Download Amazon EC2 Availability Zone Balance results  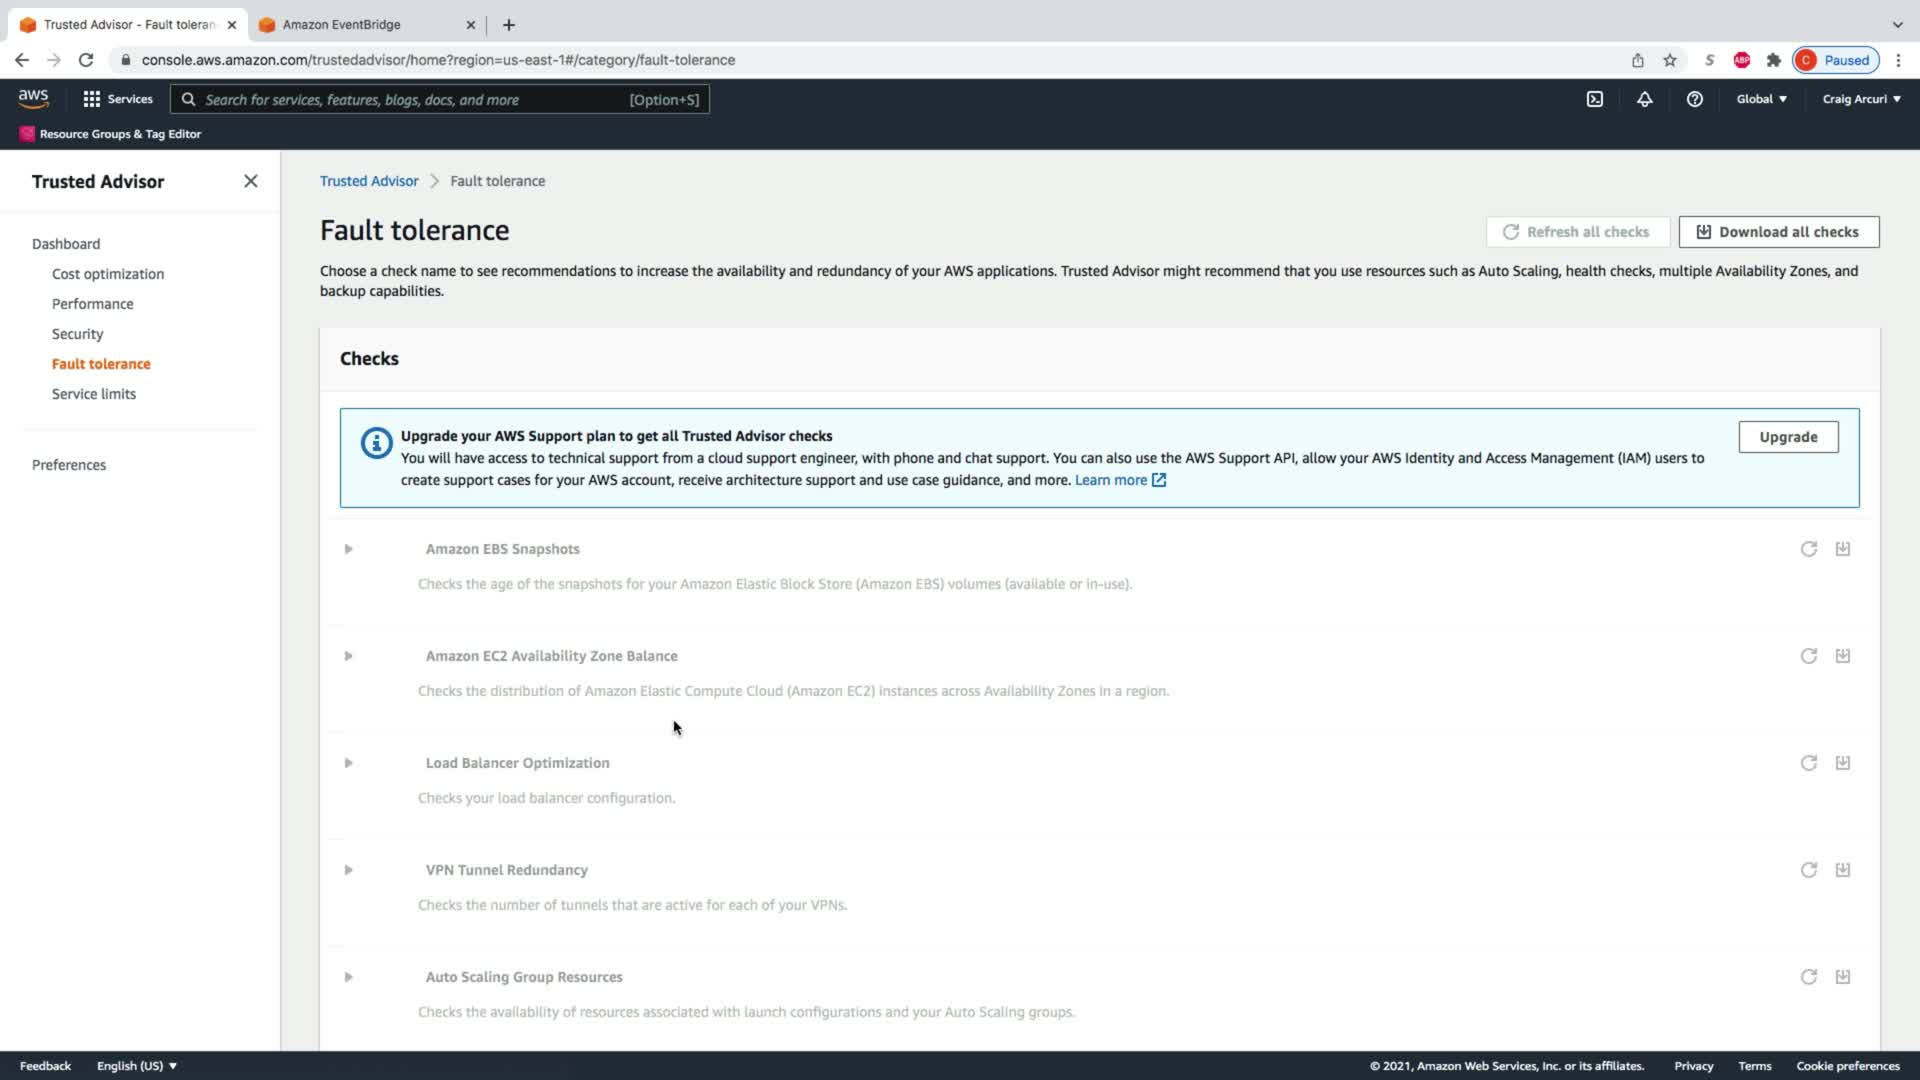pos(1842,656)
